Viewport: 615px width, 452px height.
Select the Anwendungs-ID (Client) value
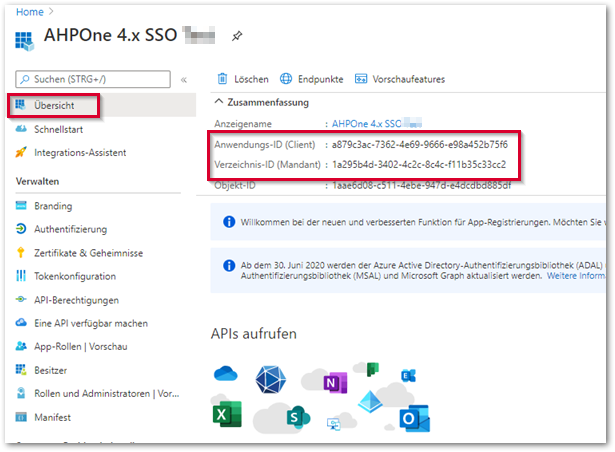click(420, 145)
